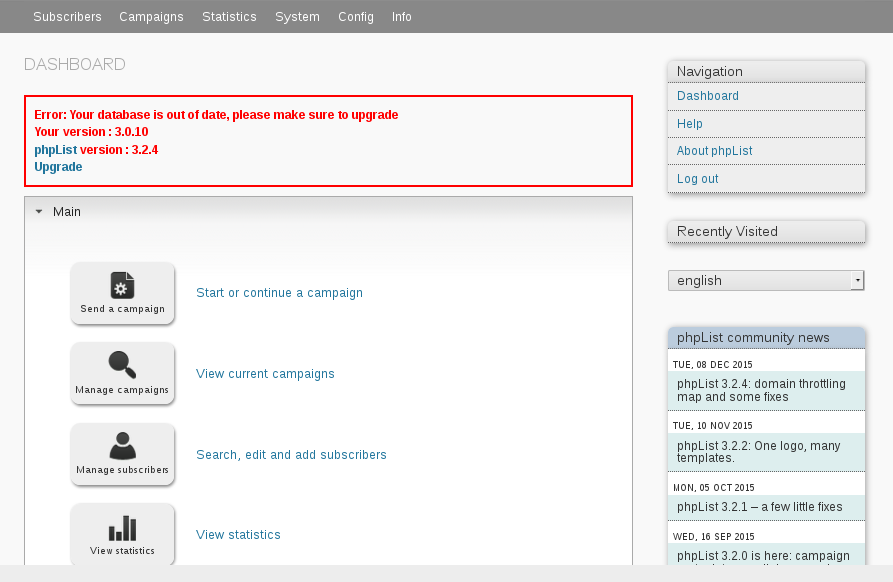Go to Dashboard in Navigation panel
Viewport: 893px width, 582px height.
click(708, 96)
